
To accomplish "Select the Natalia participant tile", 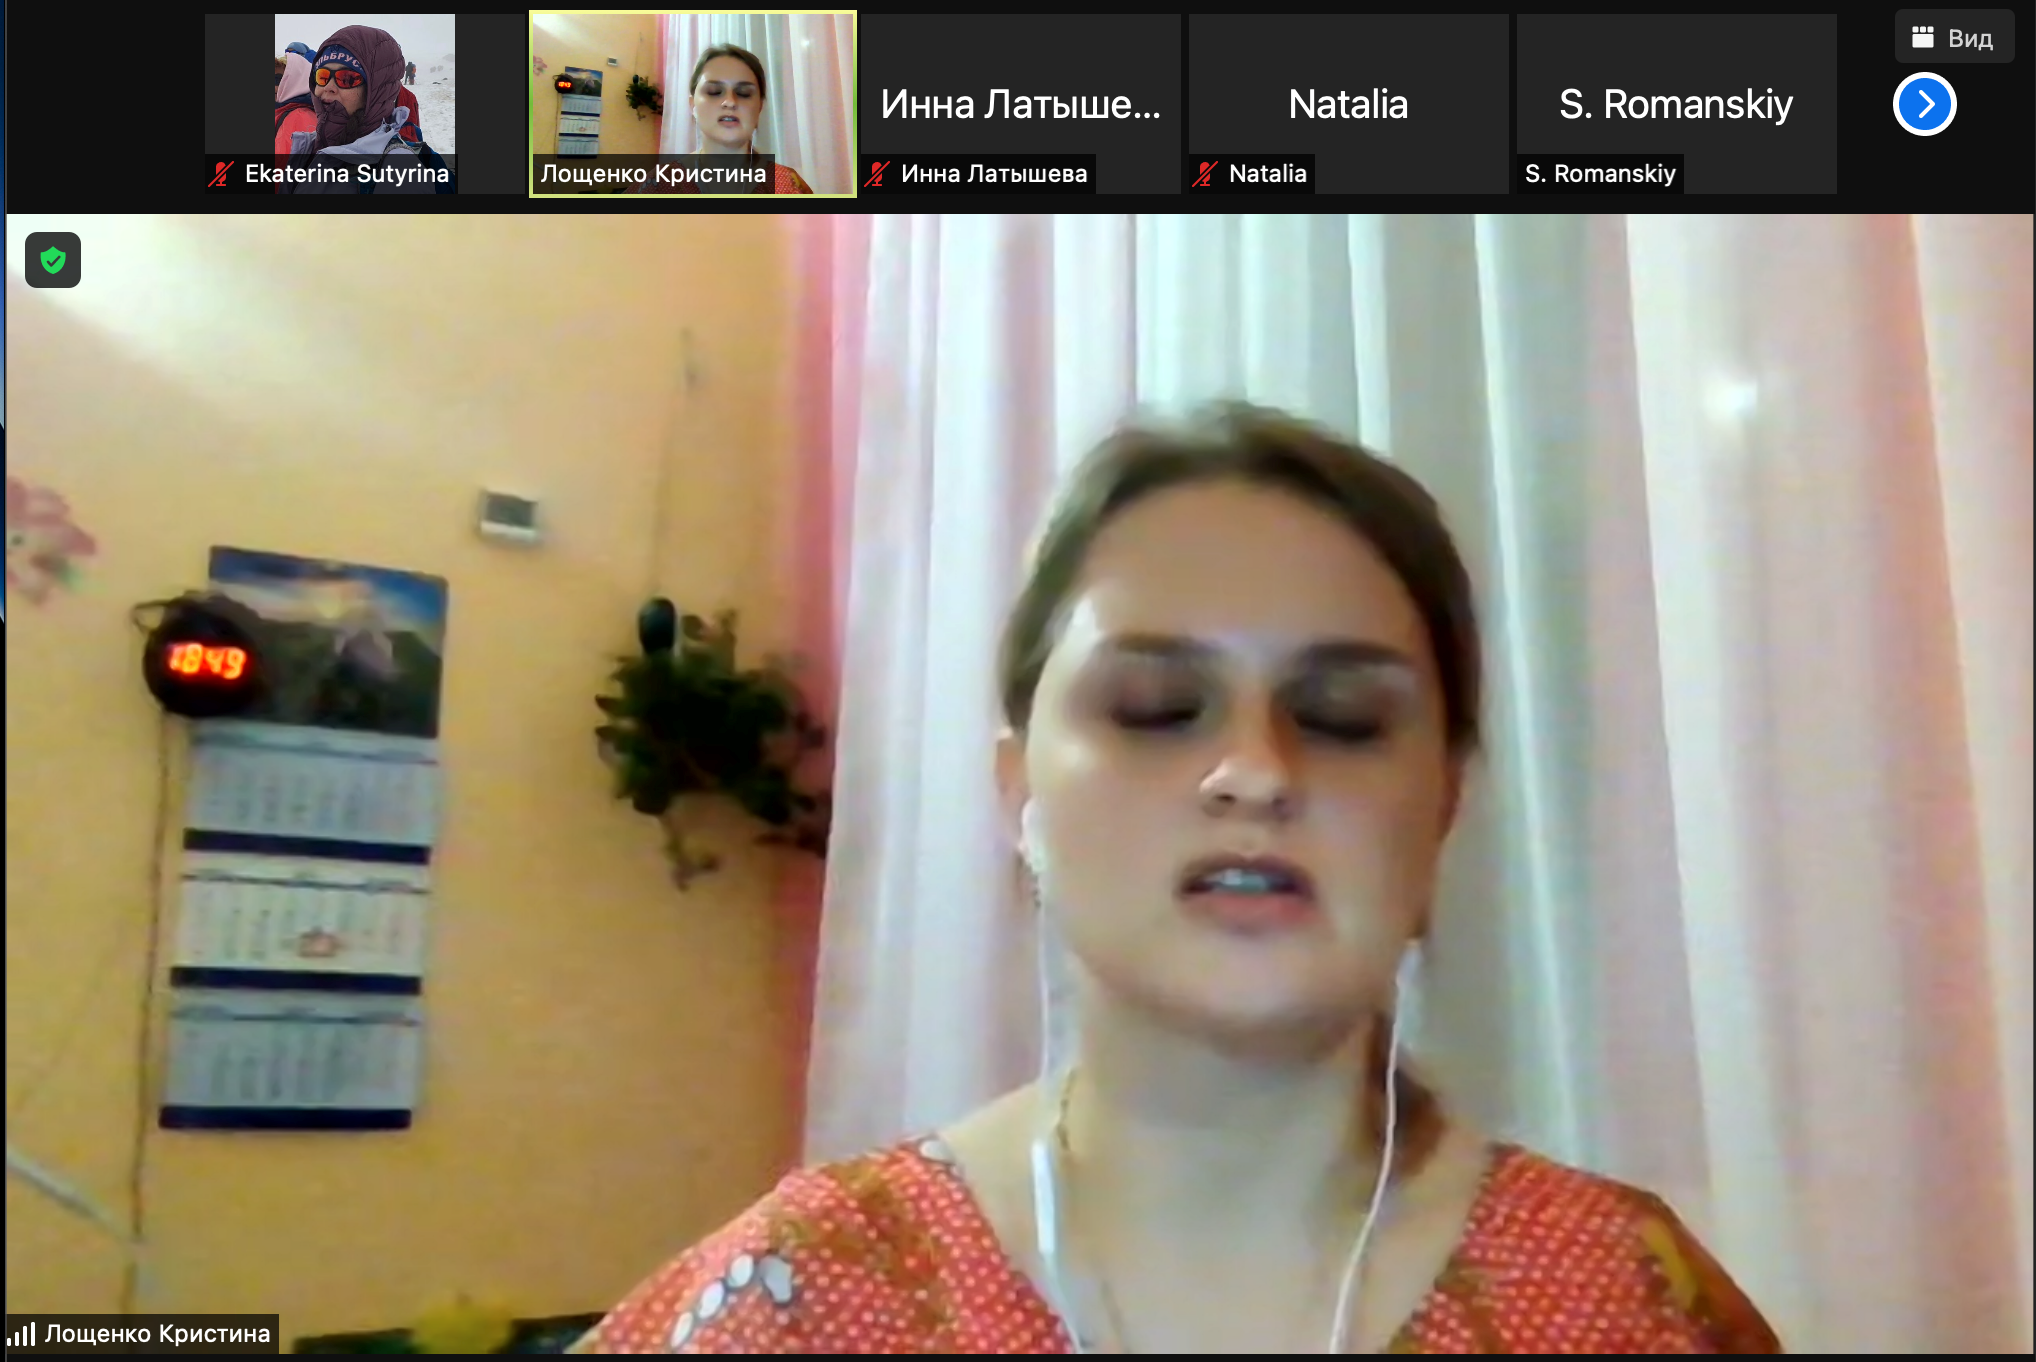I will [1349, 103].
